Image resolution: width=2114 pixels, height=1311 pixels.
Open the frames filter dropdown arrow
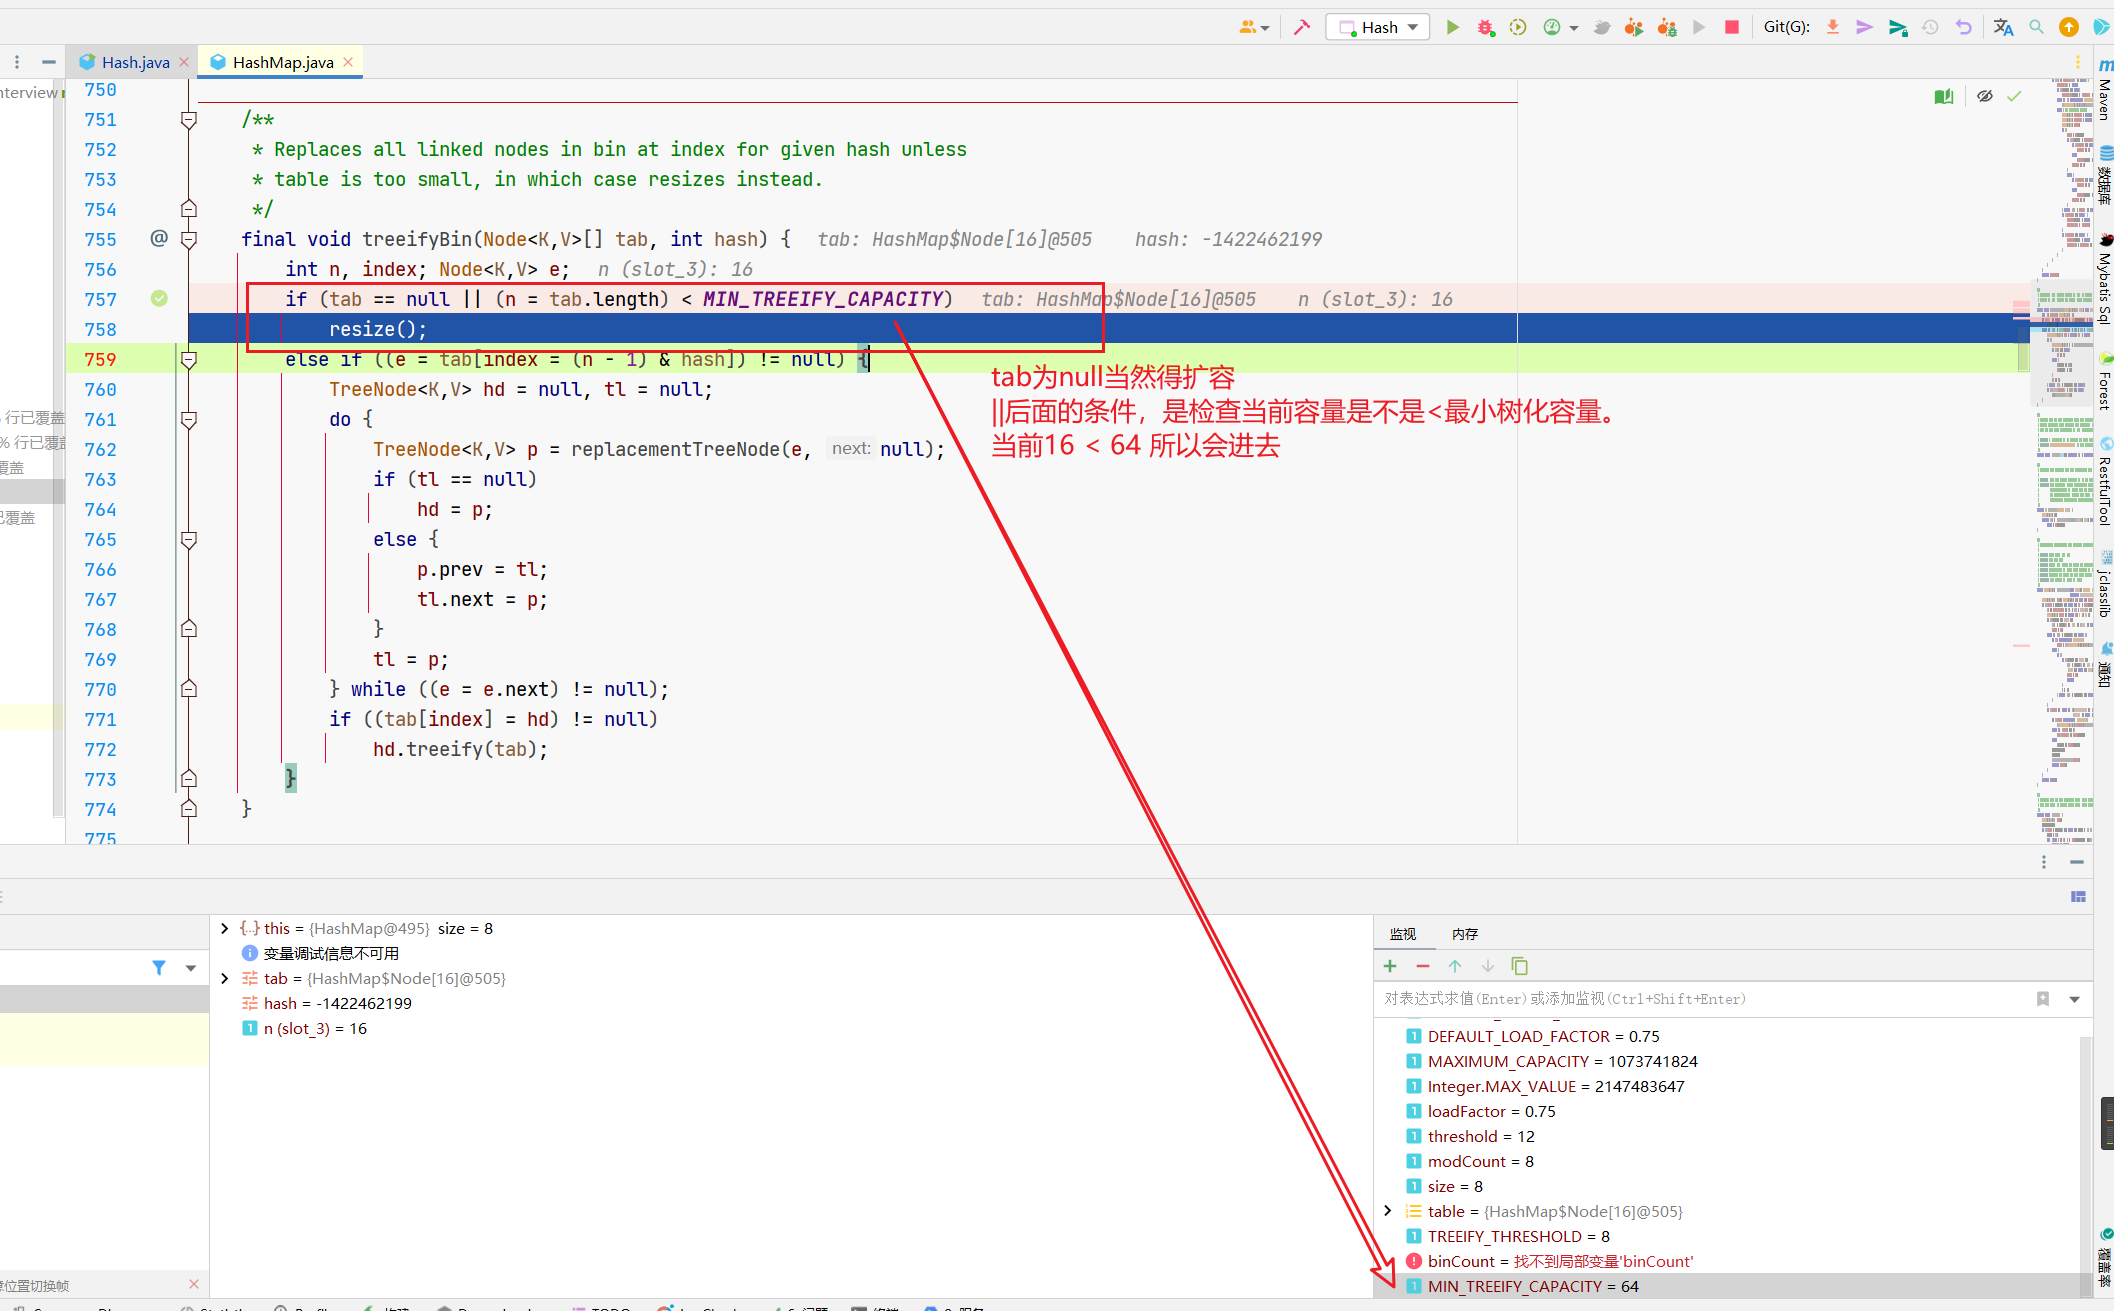point(190,968)
